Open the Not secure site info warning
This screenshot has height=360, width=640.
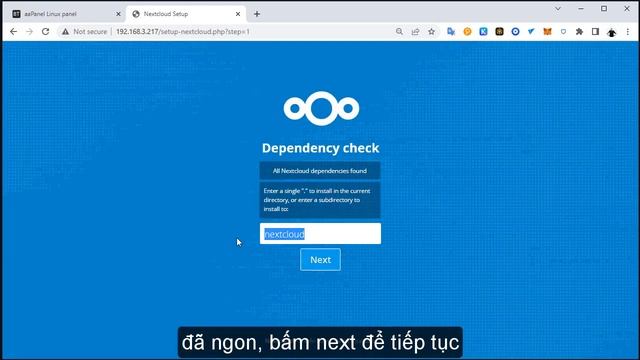[x=84, y=31]
